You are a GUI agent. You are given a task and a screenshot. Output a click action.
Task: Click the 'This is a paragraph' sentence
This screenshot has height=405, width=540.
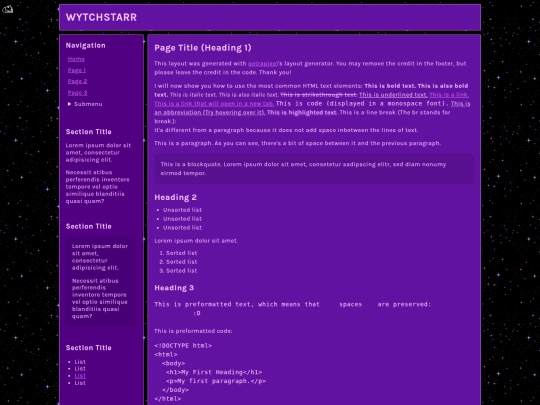click(x=298, y=143)
